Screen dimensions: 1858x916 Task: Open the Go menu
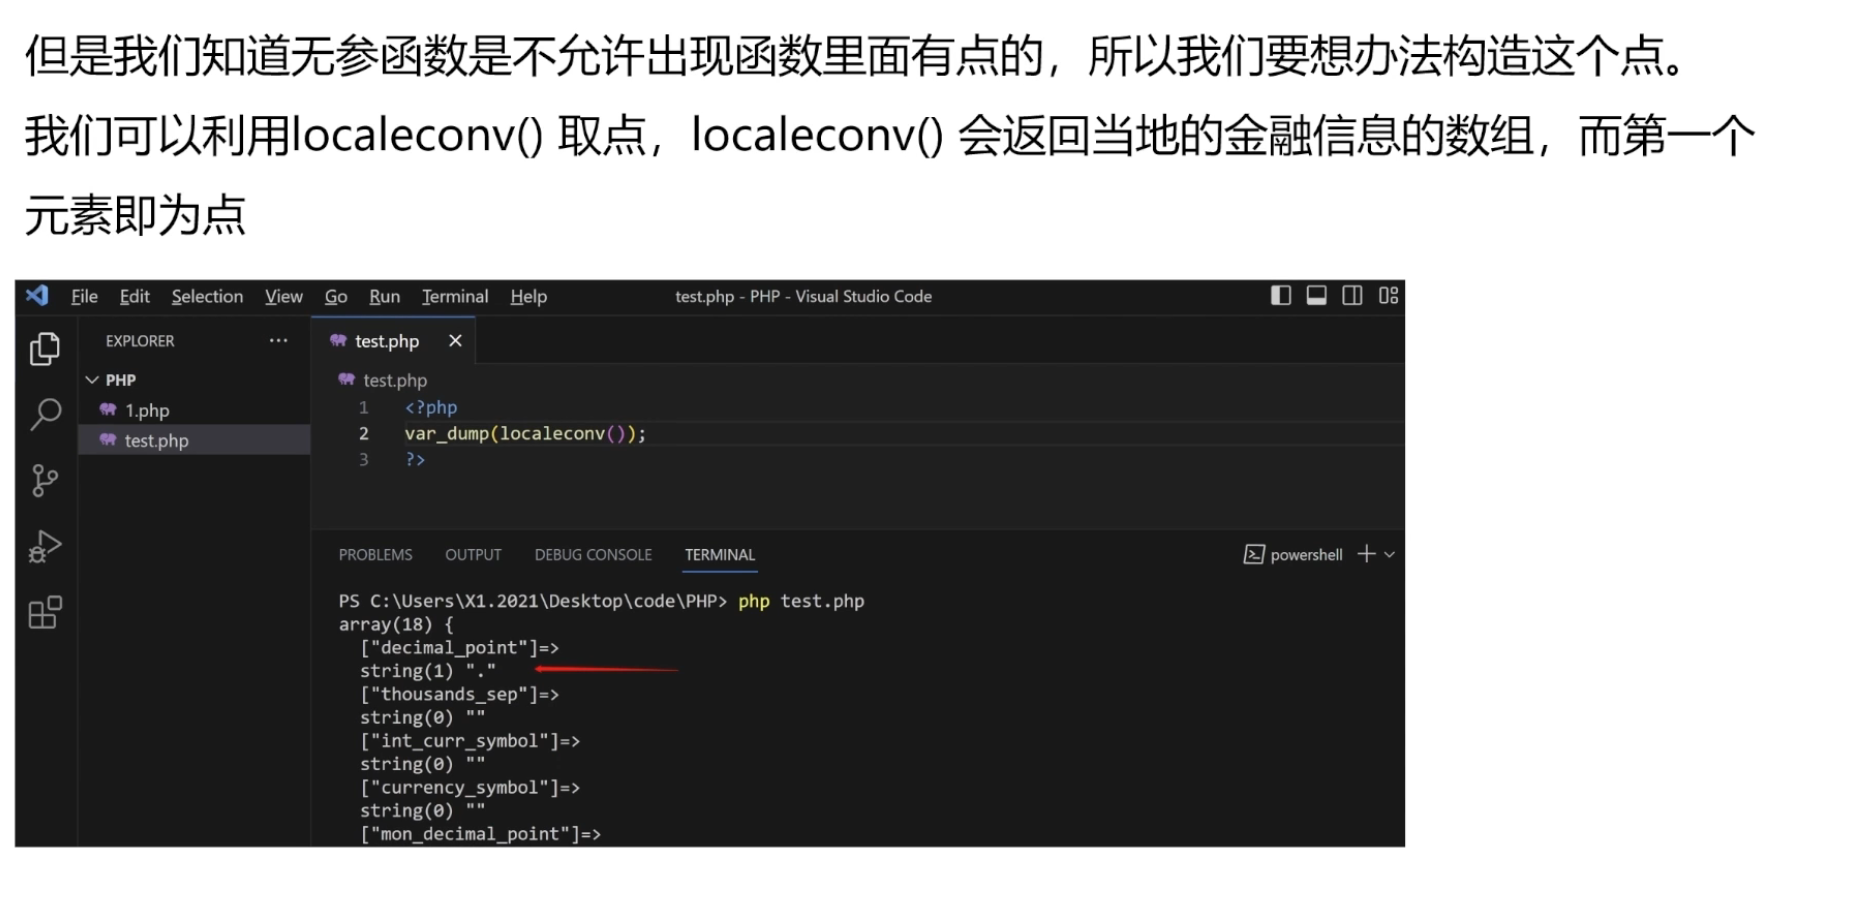(336, 296)
